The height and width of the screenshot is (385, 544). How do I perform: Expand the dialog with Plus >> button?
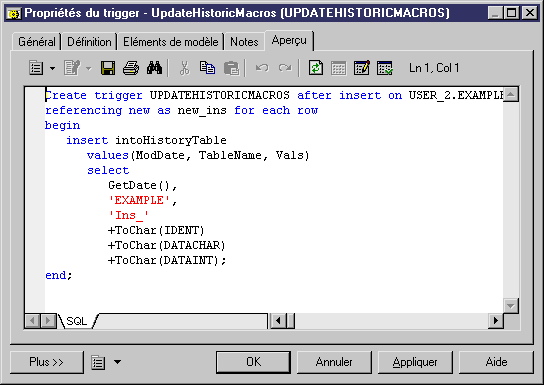[x=46, y=362]
